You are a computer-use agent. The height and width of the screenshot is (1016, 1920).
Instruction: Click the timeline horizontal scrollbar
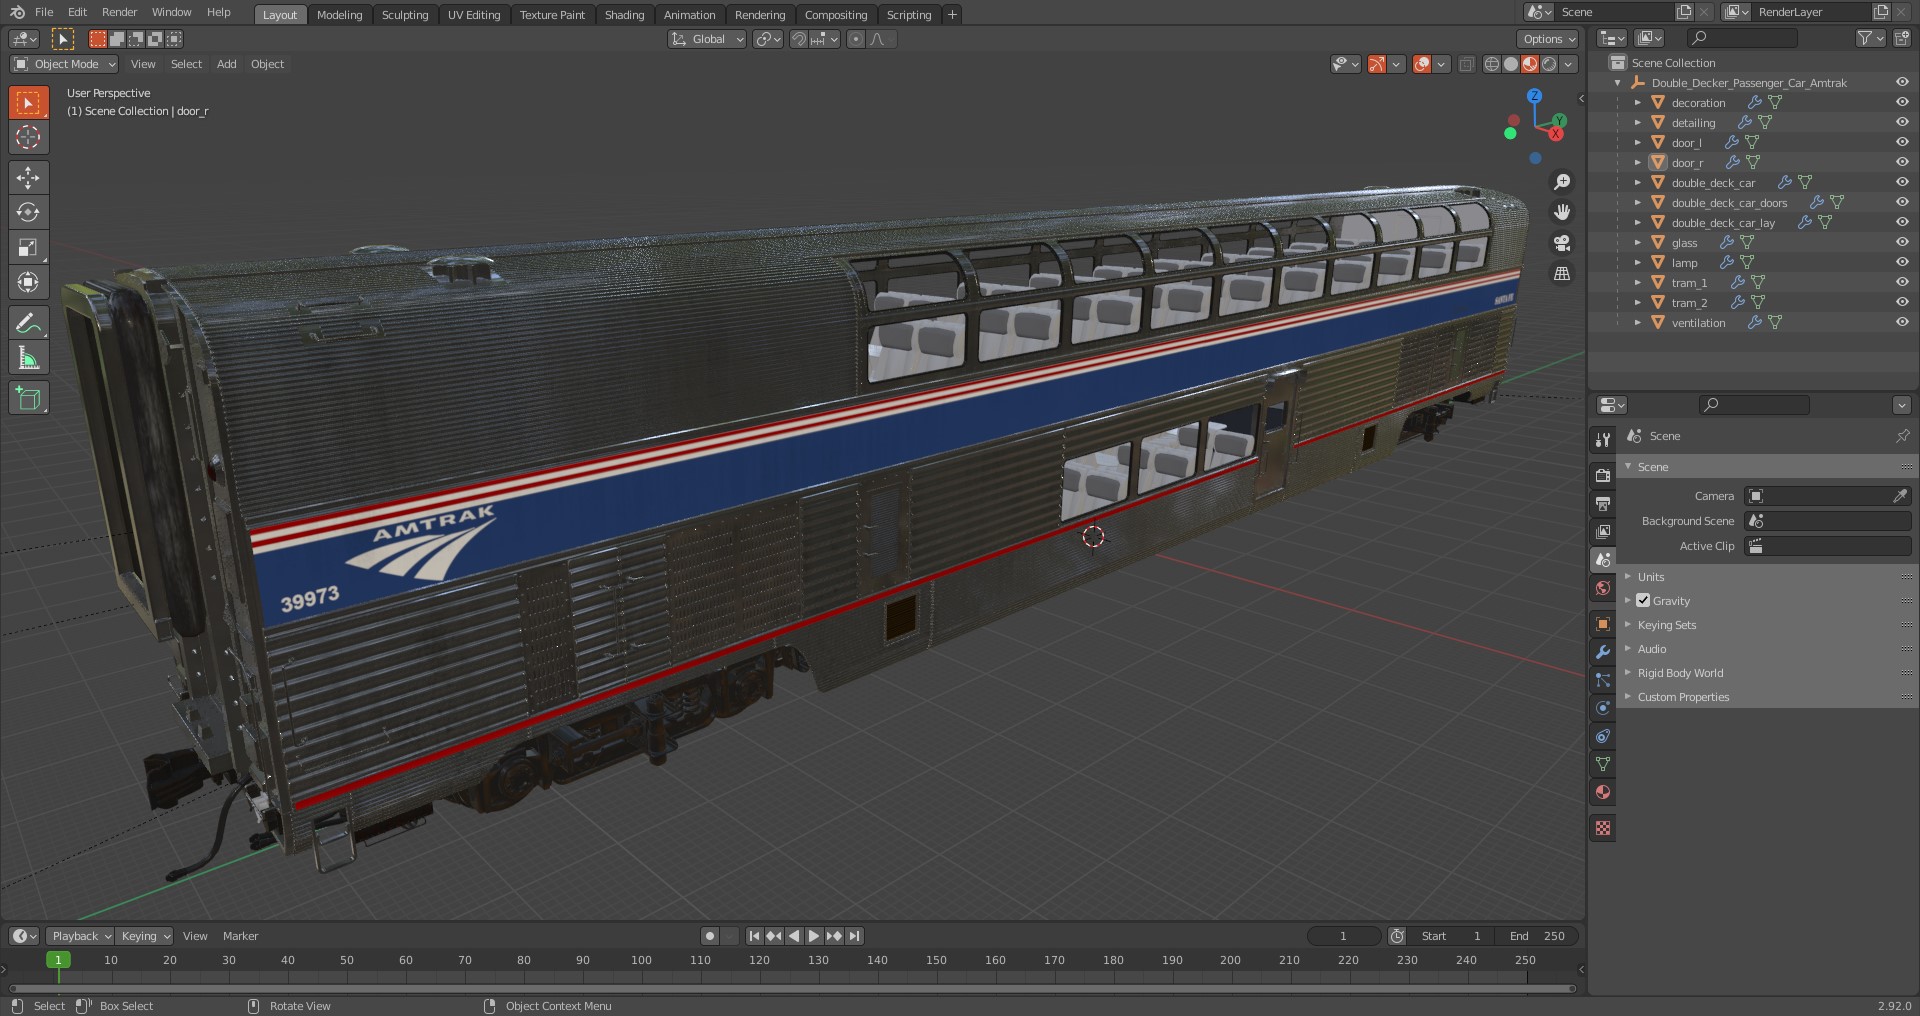(790, 988)
